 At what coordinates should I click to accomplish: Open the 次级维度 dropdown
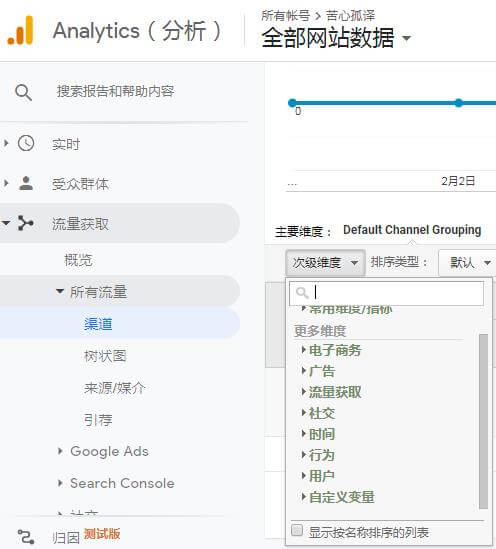tap(325, 262)
